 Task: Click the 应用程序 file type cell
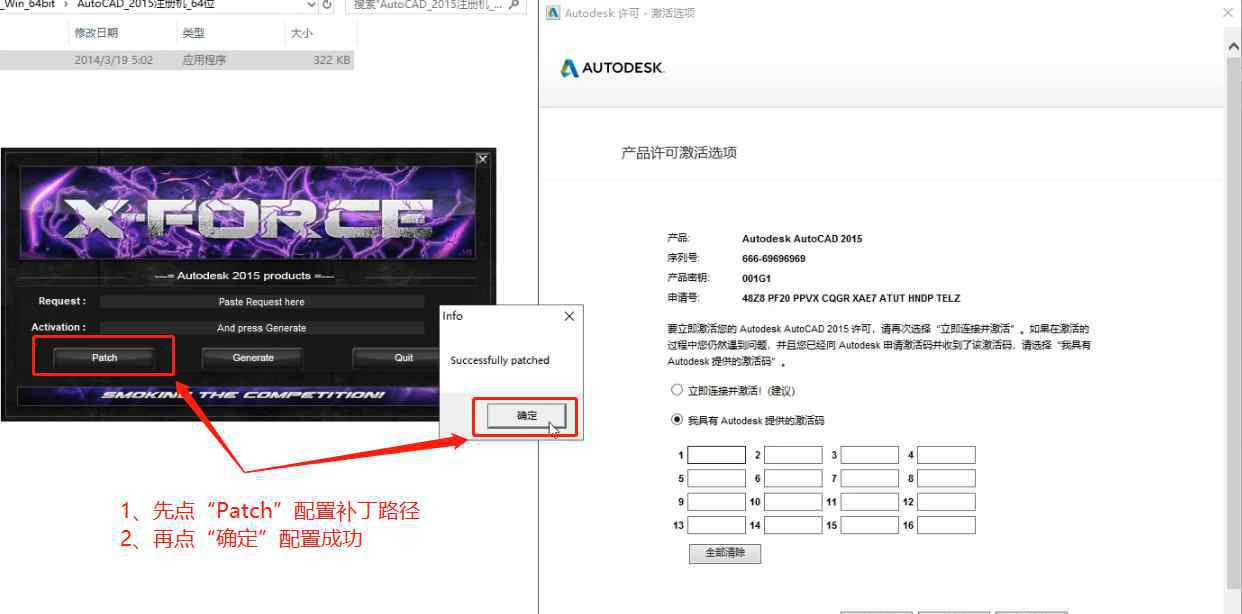click(204, 60)
